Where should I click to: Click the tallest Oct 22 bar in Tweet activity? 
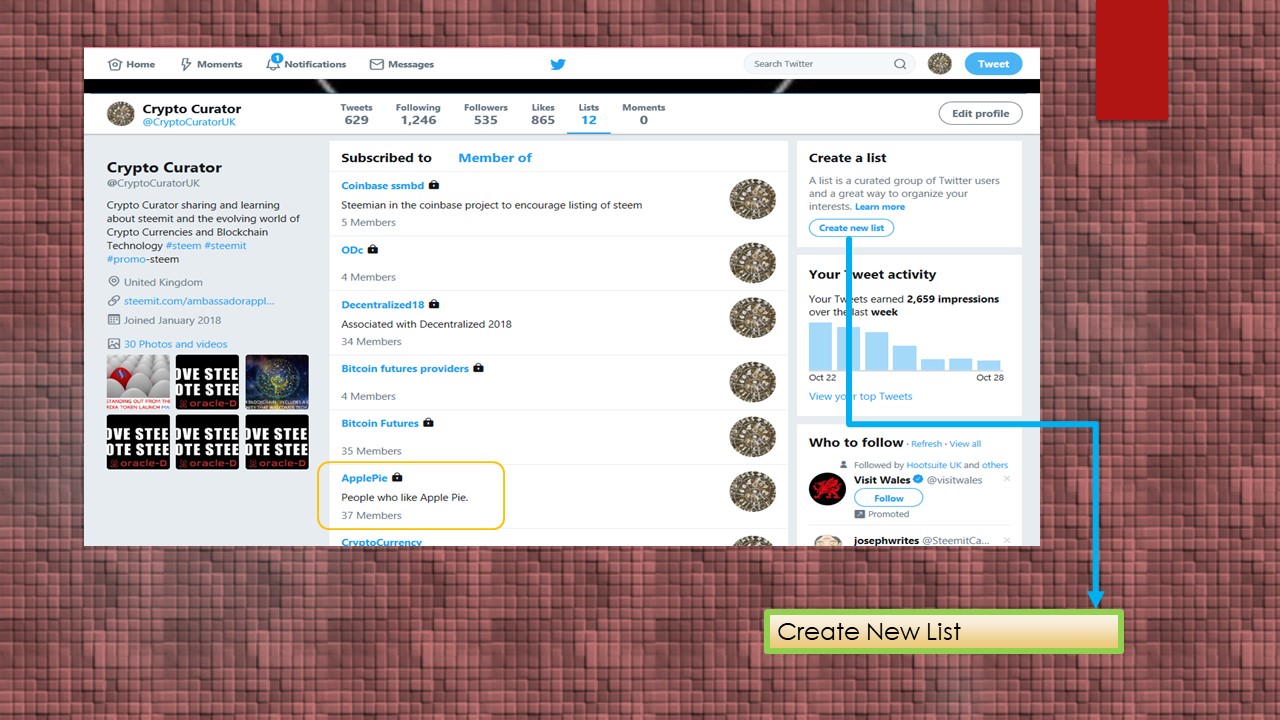(x=820, y=347)
